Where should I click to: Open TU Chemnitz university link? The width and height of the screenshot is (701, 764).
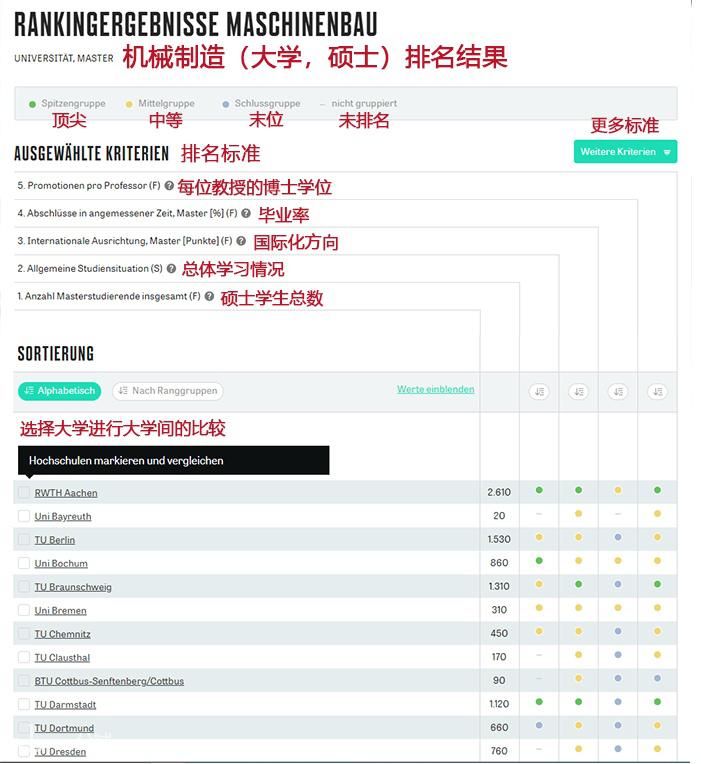[x=62, y=634]
